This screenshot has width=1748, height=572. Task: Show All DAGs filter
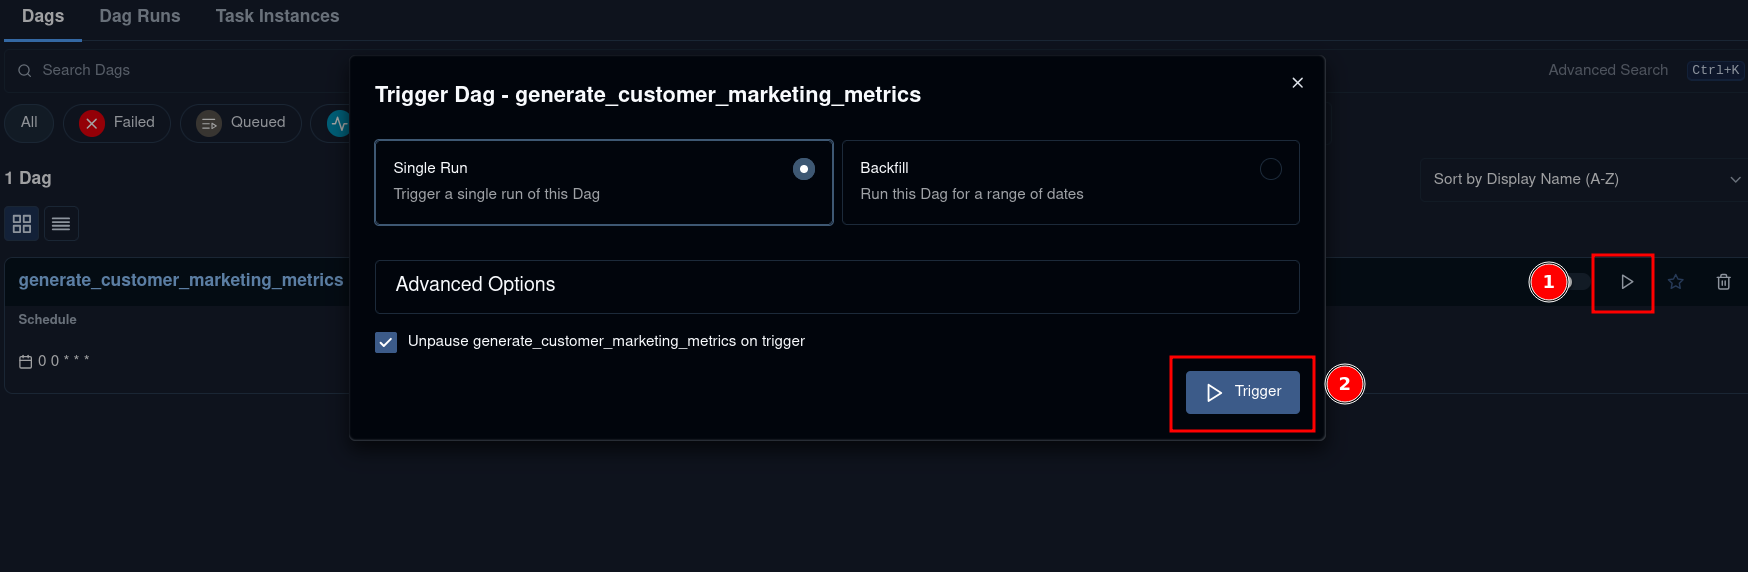click(x=29, y=123)
